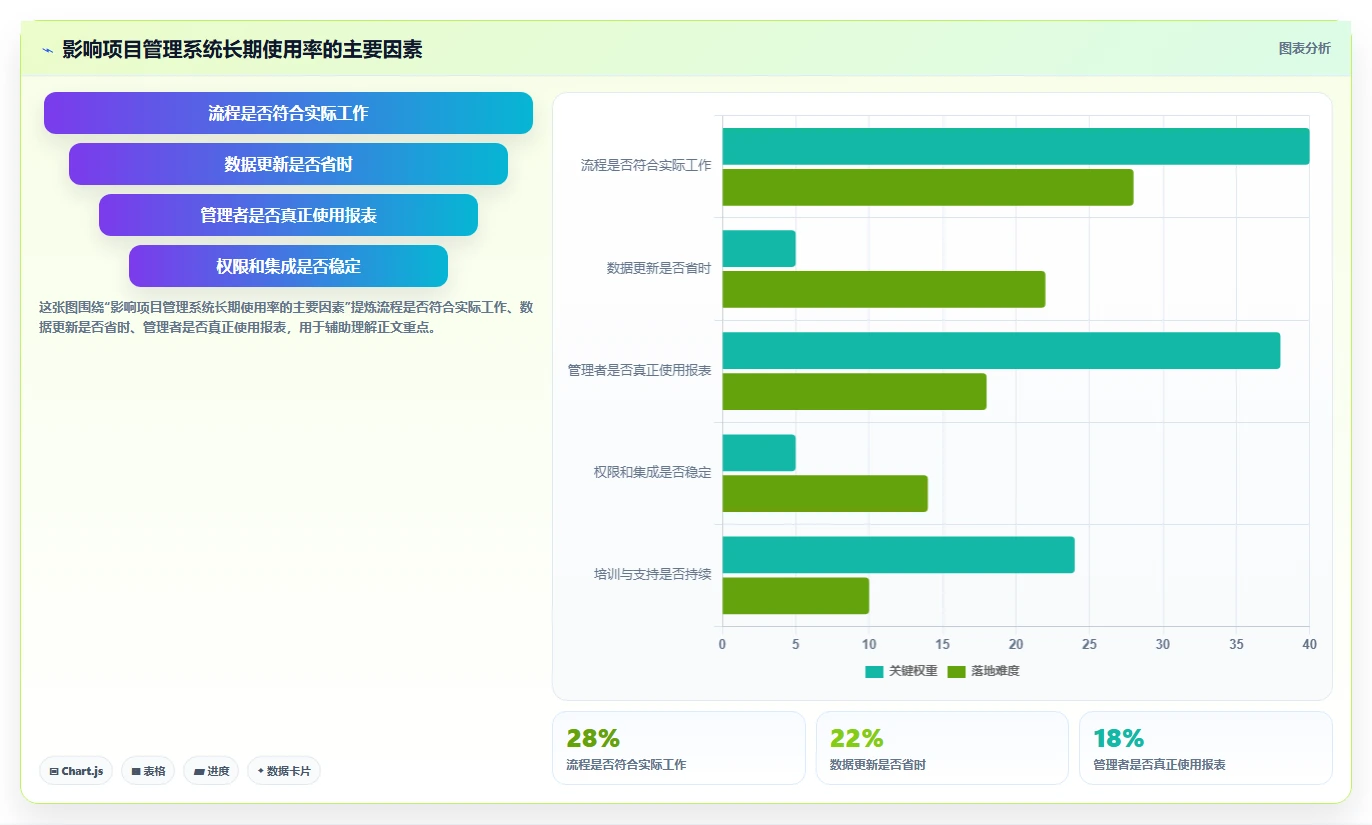Image resolution: width=1372 pixels, height=825 pixels.
Task: Click green 落地难度 bar for 管理者是否真正使用报表
Action: tap(855, 391)
